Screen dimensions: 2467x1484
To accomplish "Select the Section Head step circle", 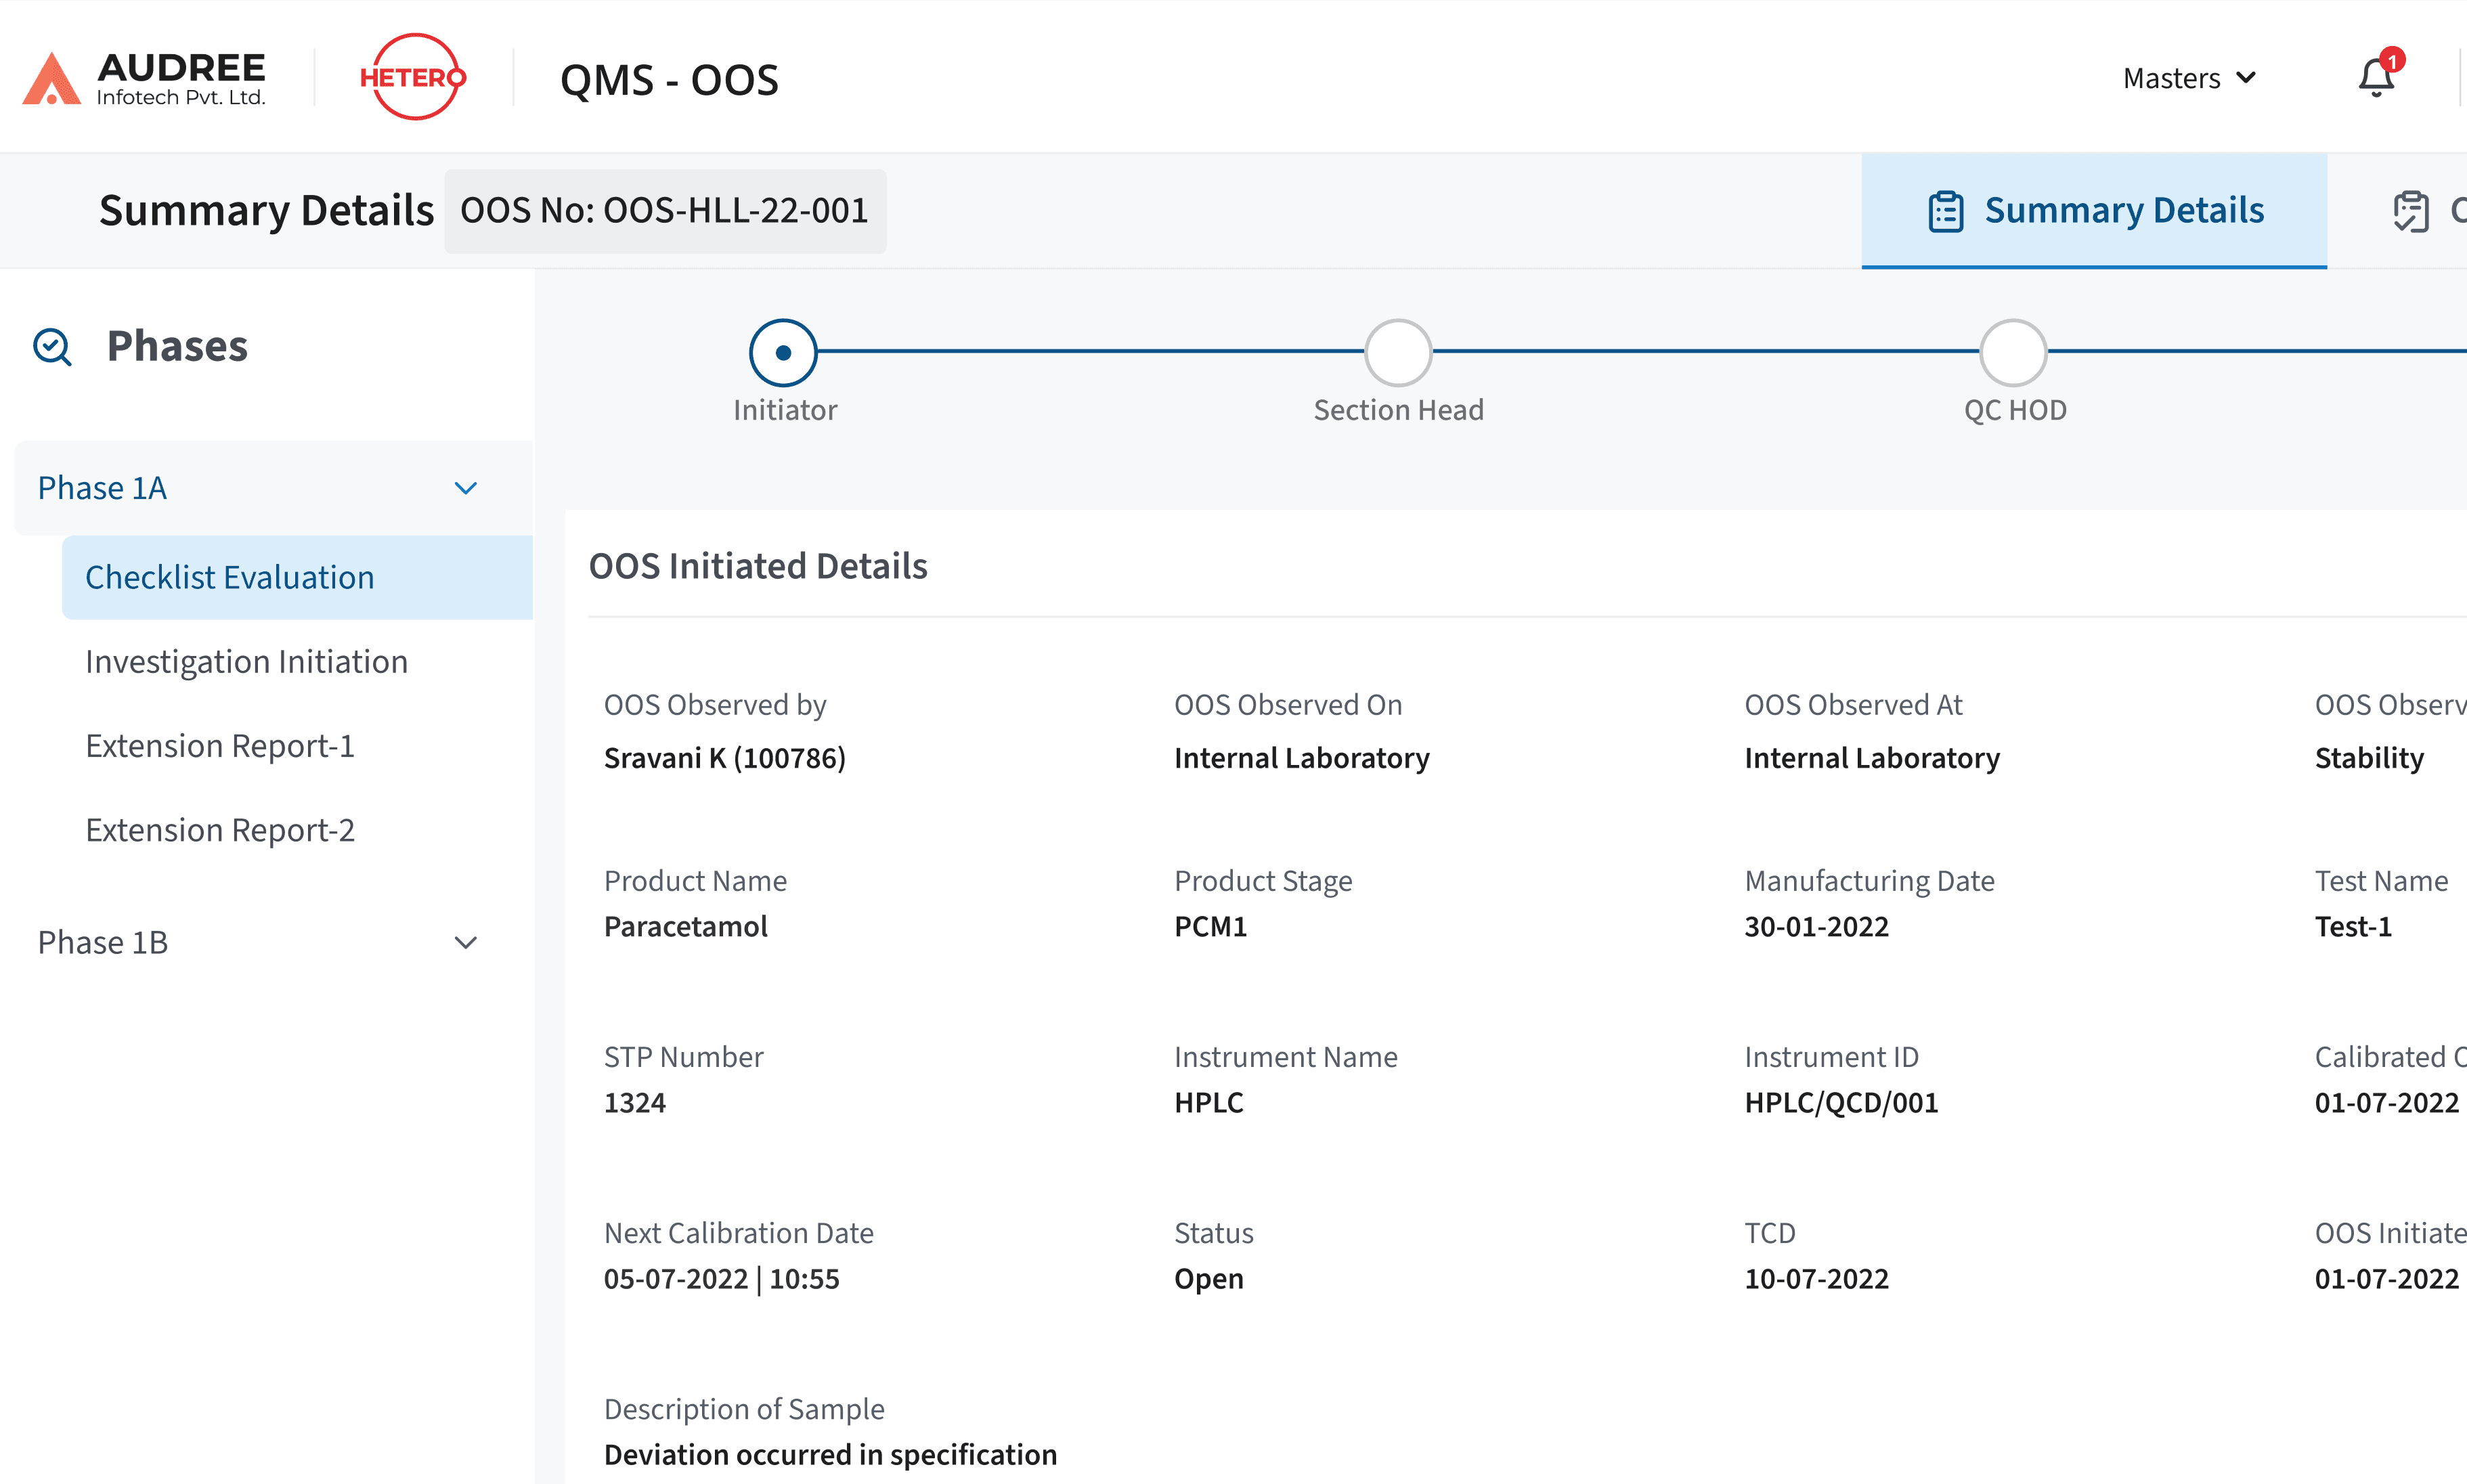I will click(x=1398, y=351).
